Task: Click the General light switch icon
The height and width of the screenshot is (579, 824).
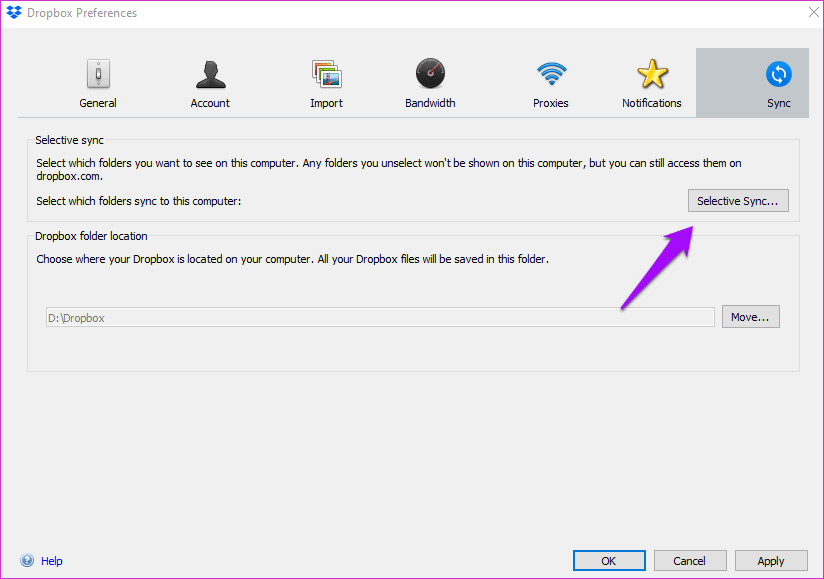Action: pyautogui.click(x=97, y=74)
